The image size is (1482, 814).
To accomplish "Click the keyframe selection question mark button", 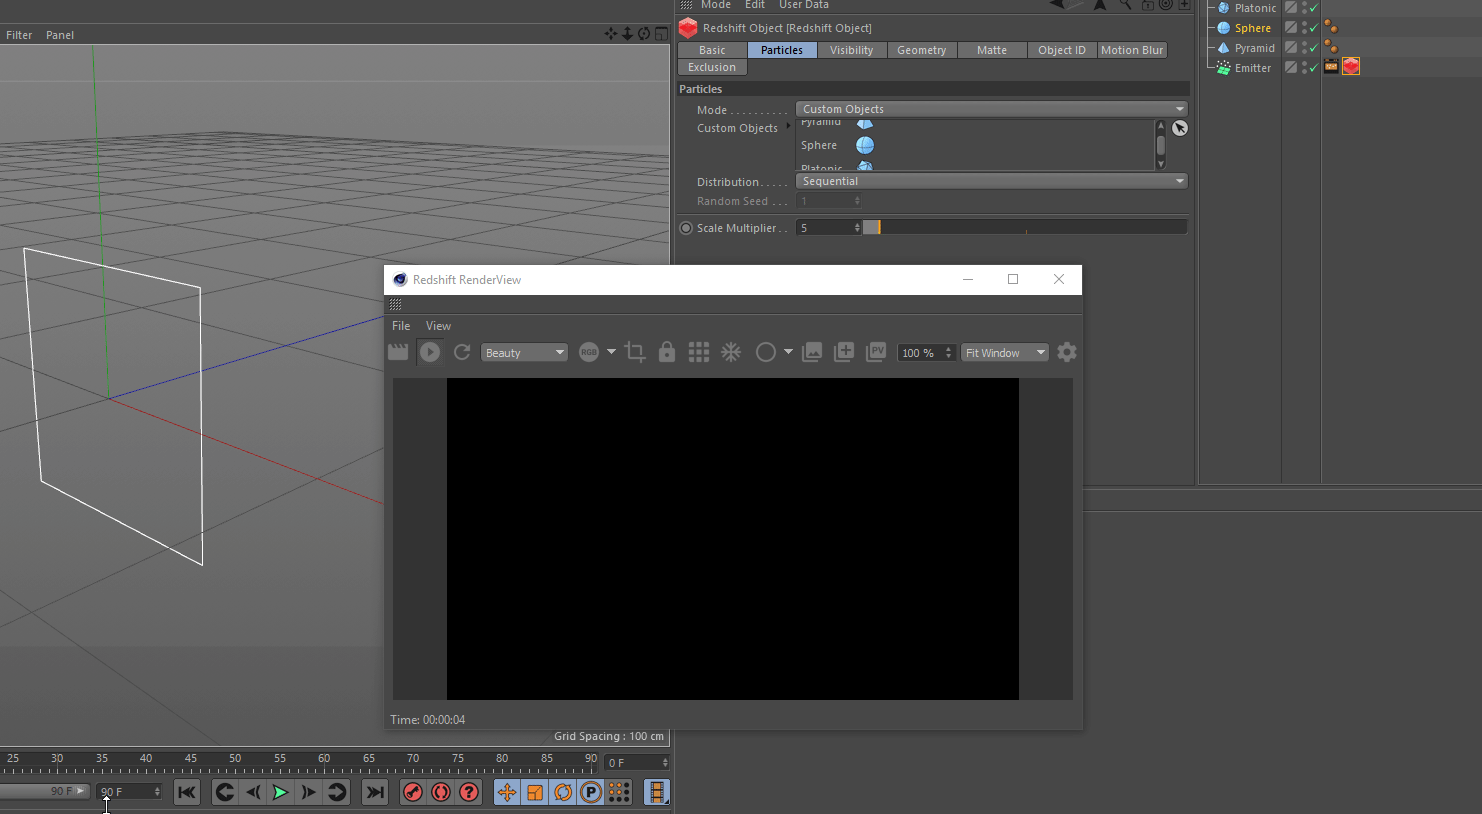I will [469, 792].
